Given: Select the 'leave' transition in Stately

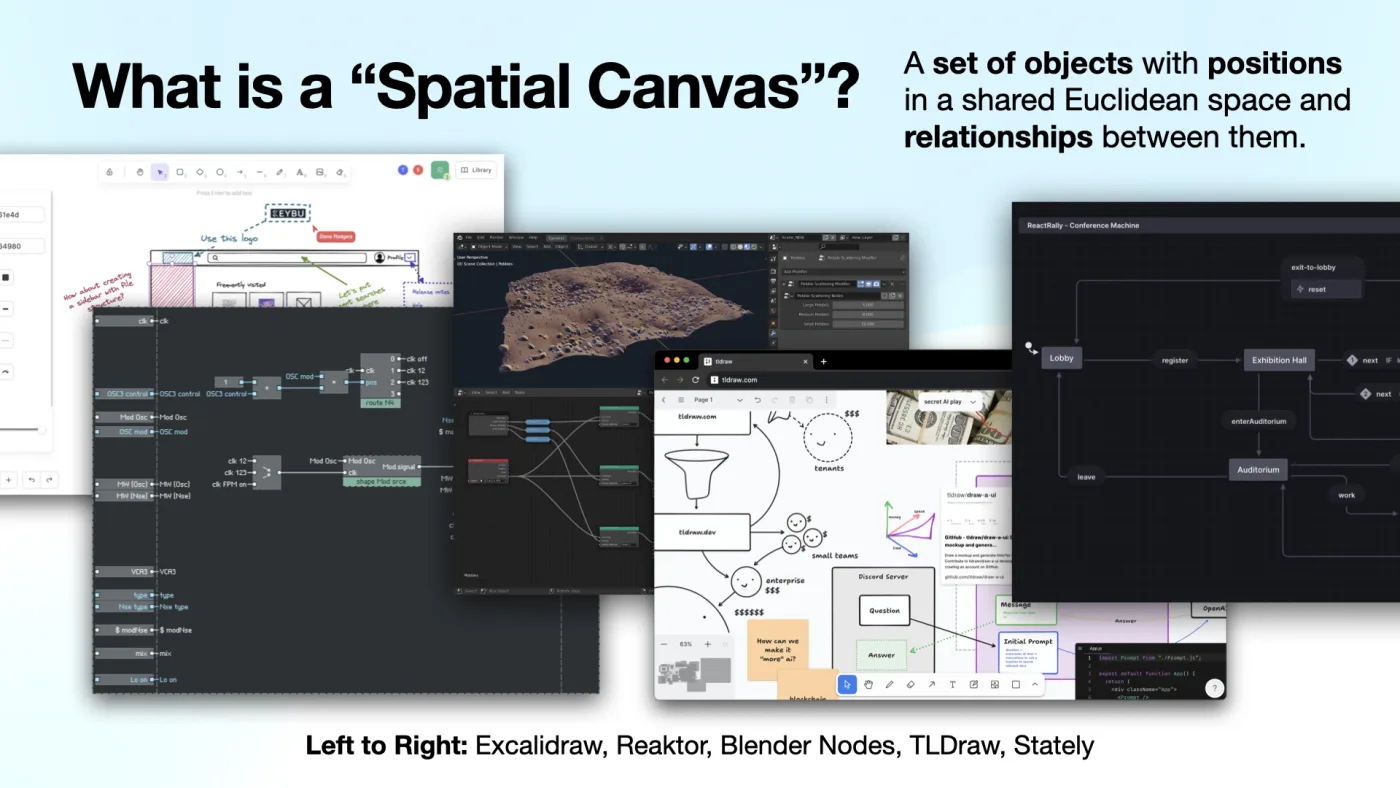Looking at the screenshot, I should (1086, 477).
